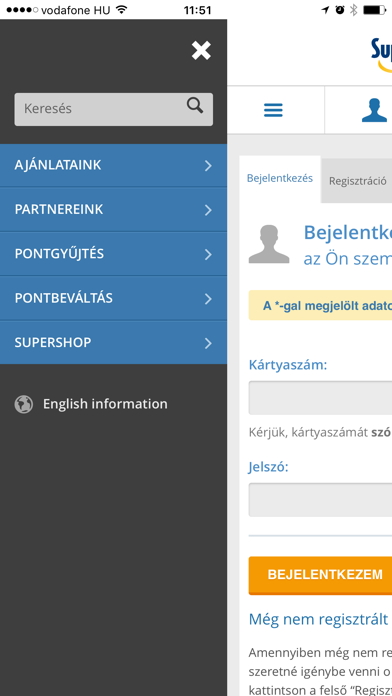Expand the PARTNEREINK chevron arrow

[208, 210]
